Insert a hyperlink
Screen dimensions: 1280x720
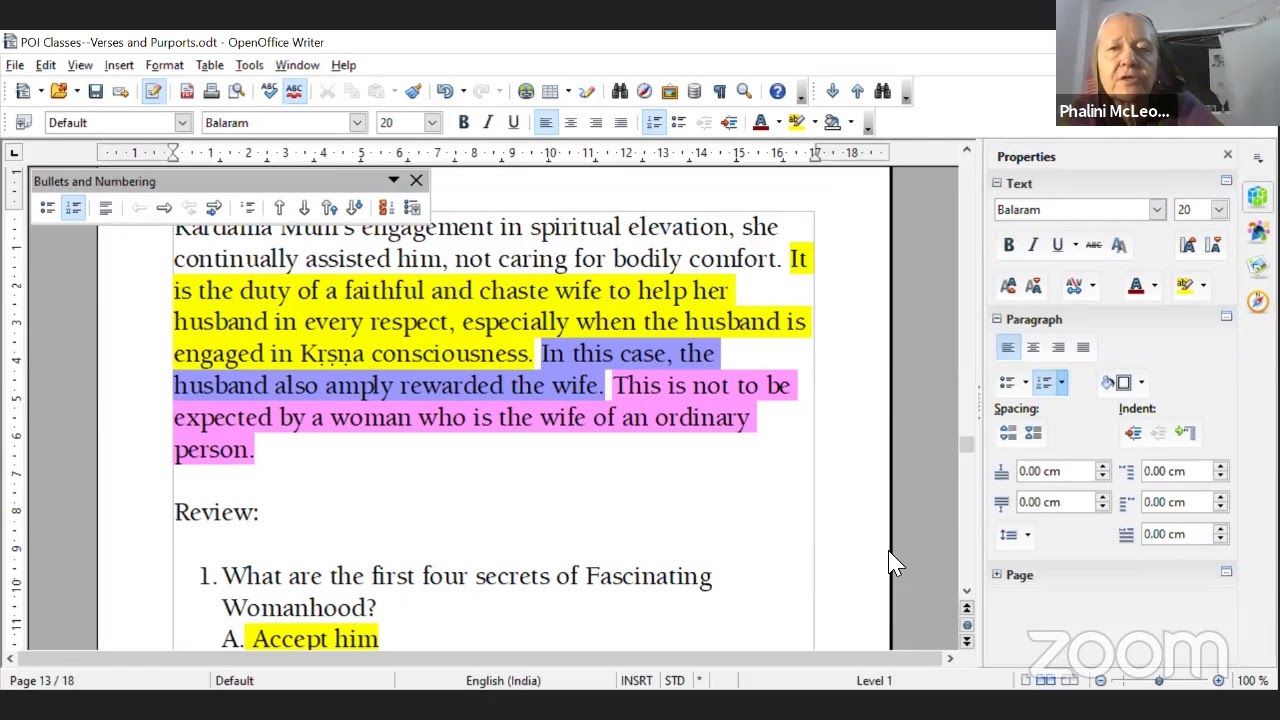(526, 92)
